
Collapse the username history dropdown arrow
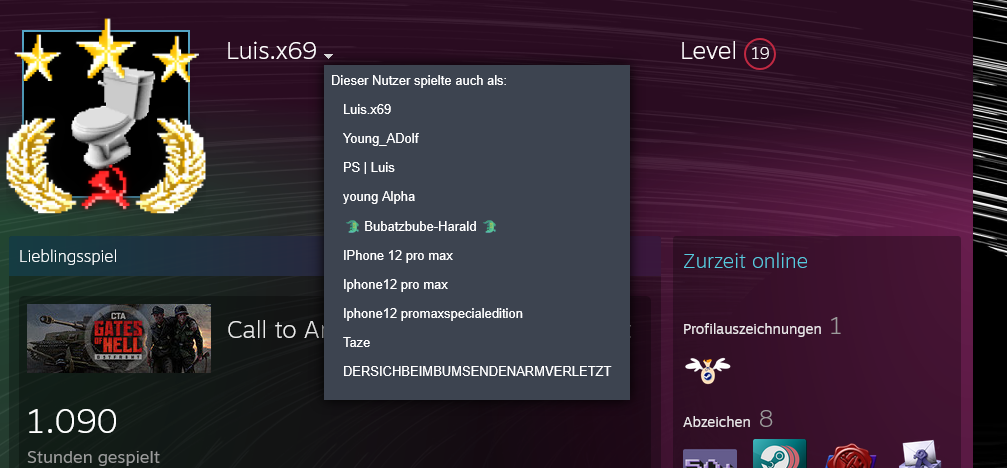329,55
